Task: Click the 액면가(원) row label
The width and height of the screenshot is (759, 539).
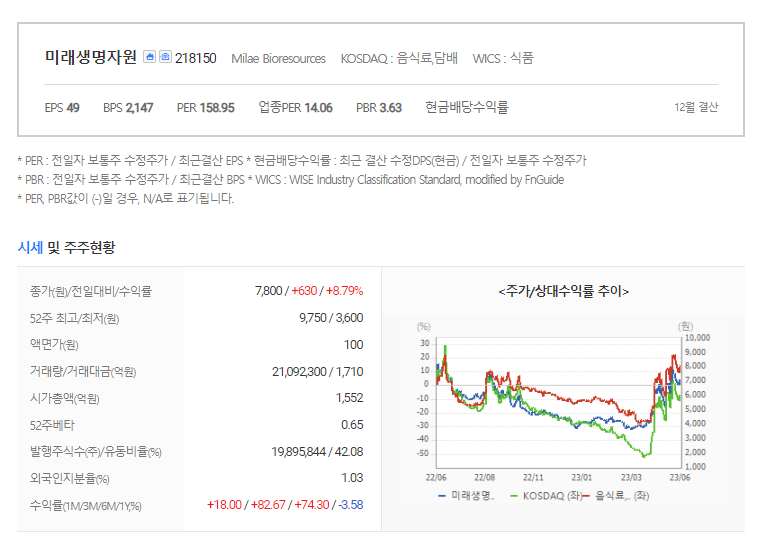Action: click(54, 344)
